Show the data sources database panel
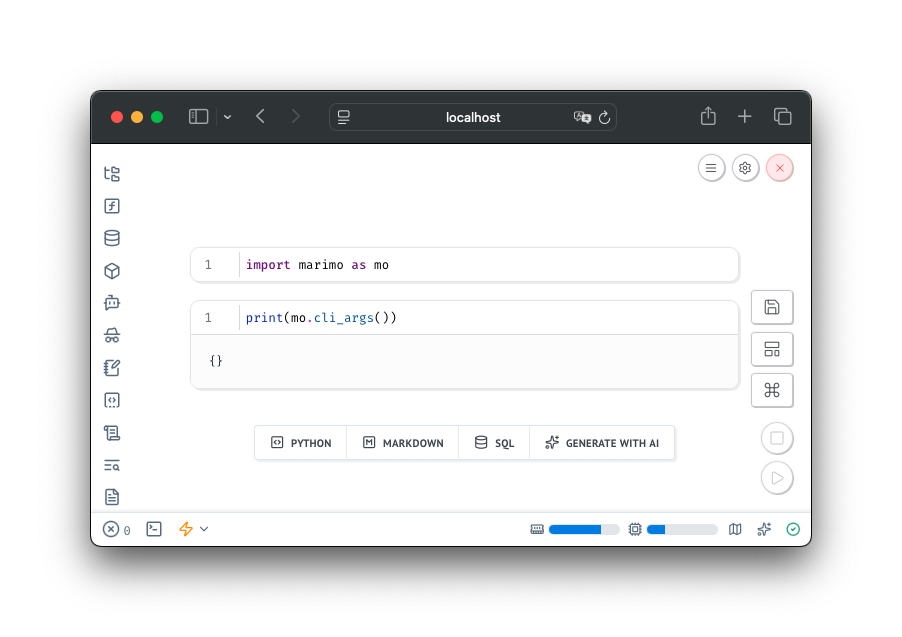 click(112, 238)
